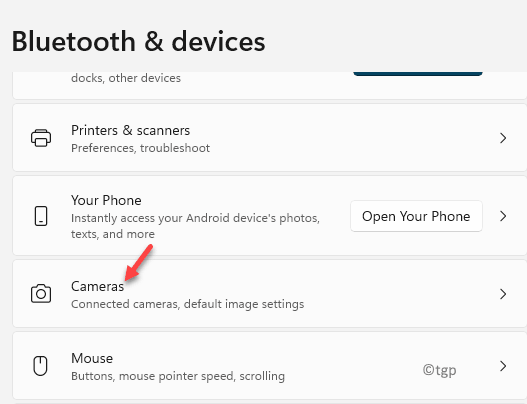Viewport: 527px width, 404px height.
Task: Click the mouse icon
Action: click(40, 366)
